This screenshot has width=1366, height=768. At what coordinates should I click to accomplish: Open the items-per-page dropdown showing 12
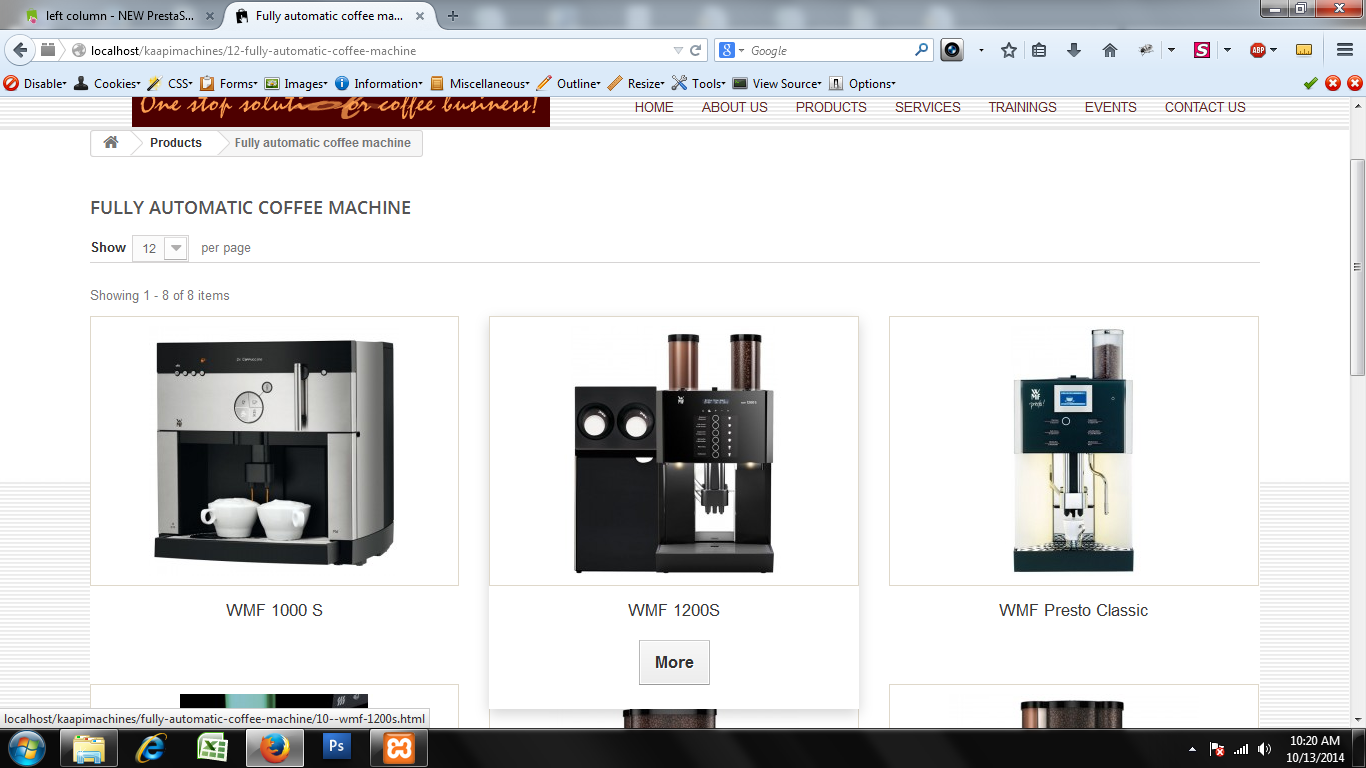click(160, 248)
